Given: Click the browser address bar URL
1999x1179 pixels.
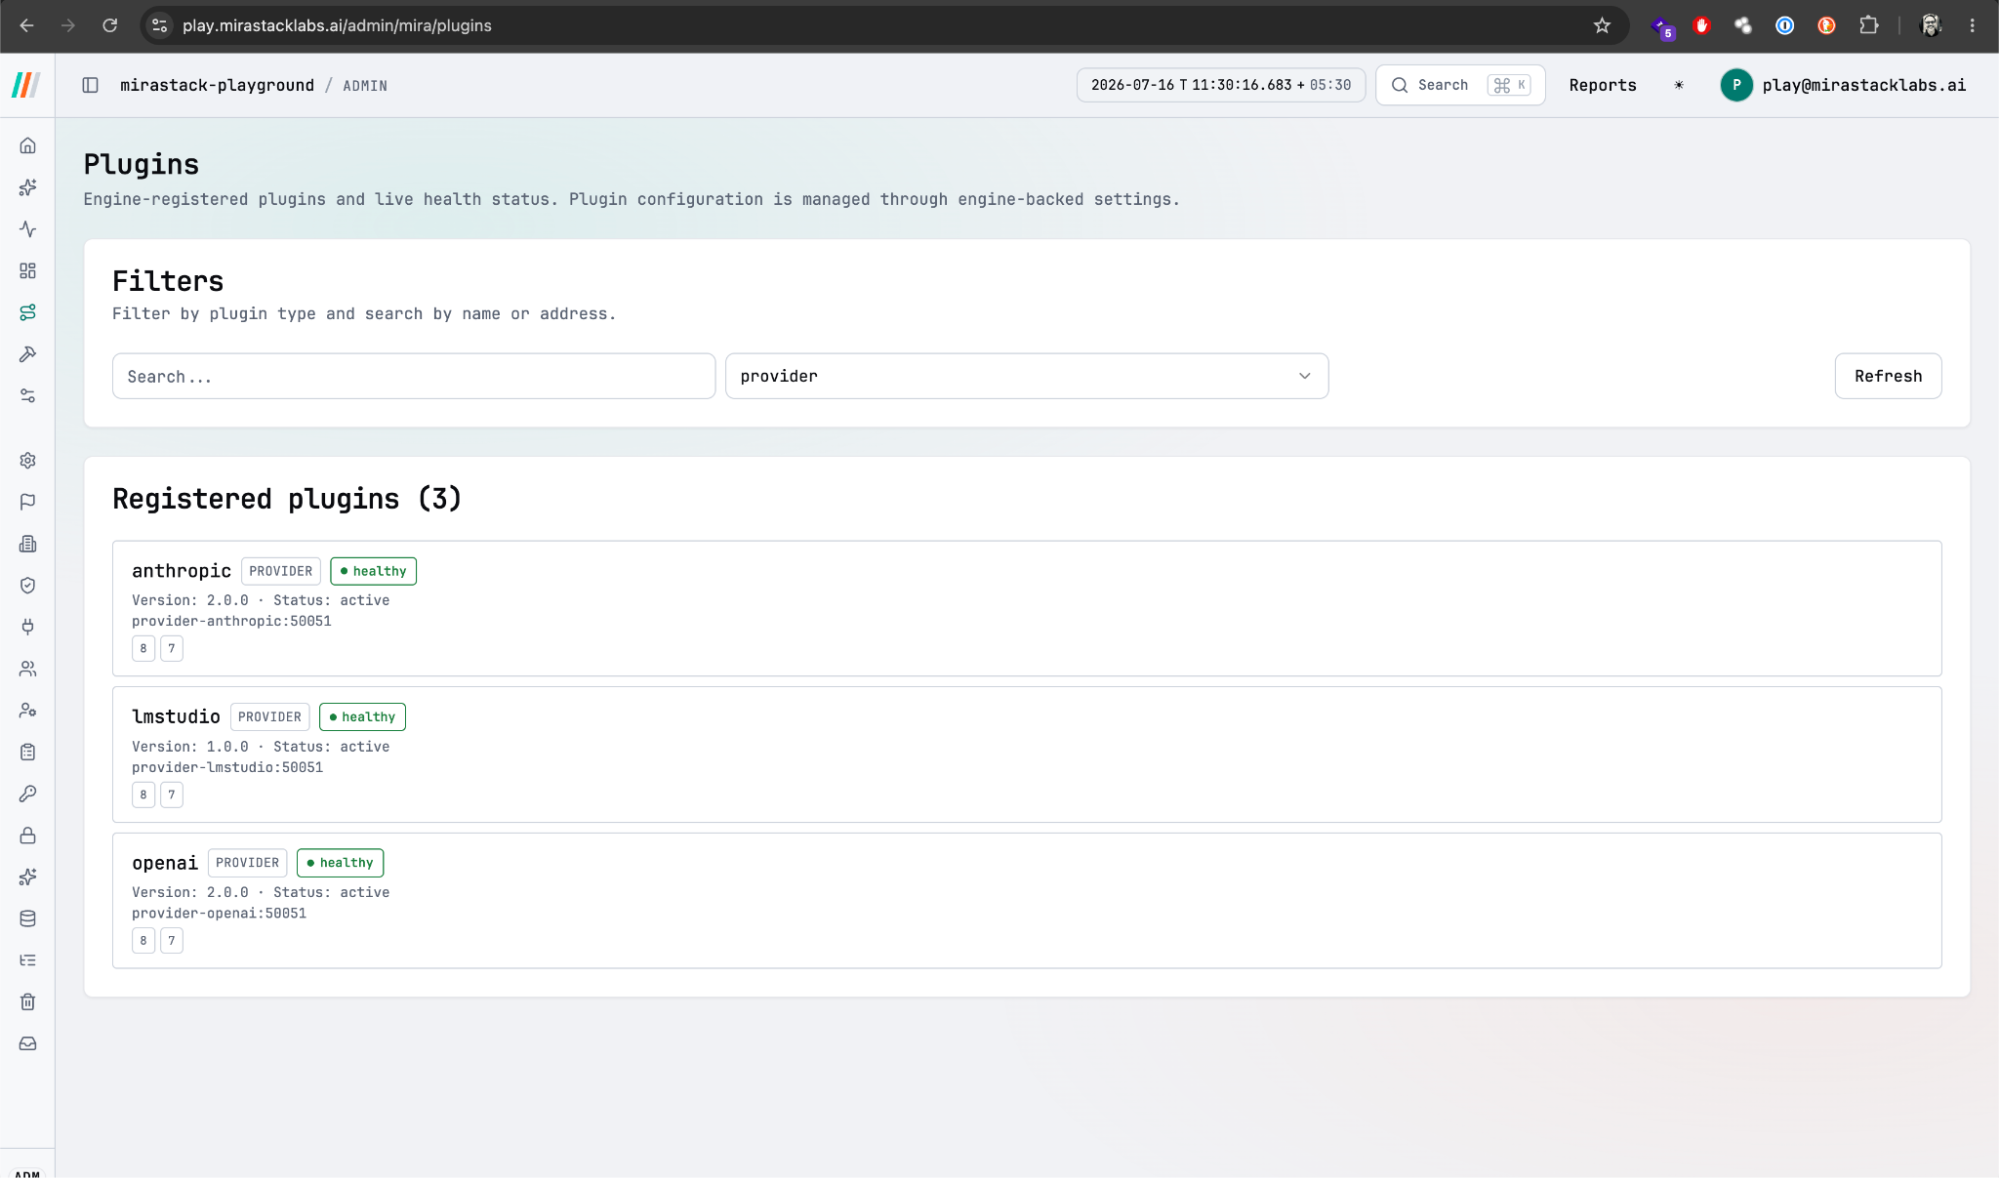Looking at the screenshot, I should 337,25.
